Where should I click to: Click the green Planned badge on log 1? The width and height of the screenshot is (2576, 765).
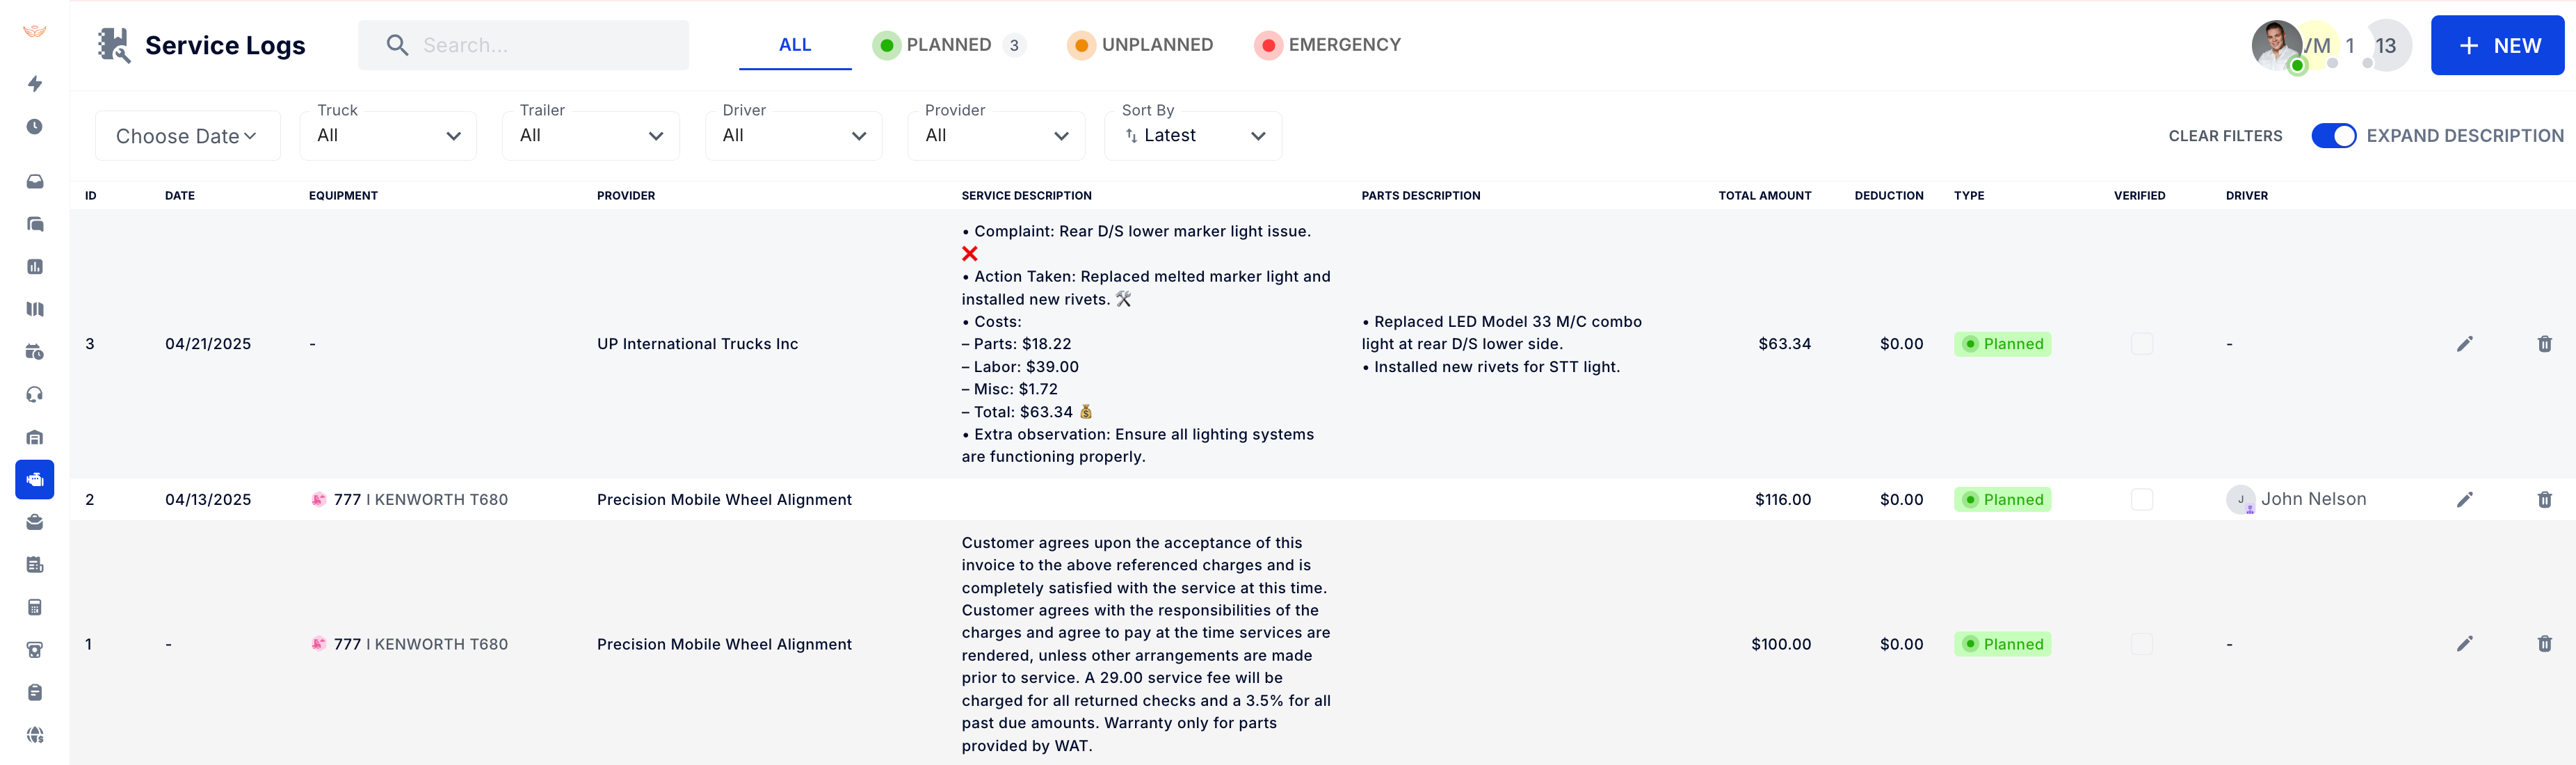click(2002, 644)
